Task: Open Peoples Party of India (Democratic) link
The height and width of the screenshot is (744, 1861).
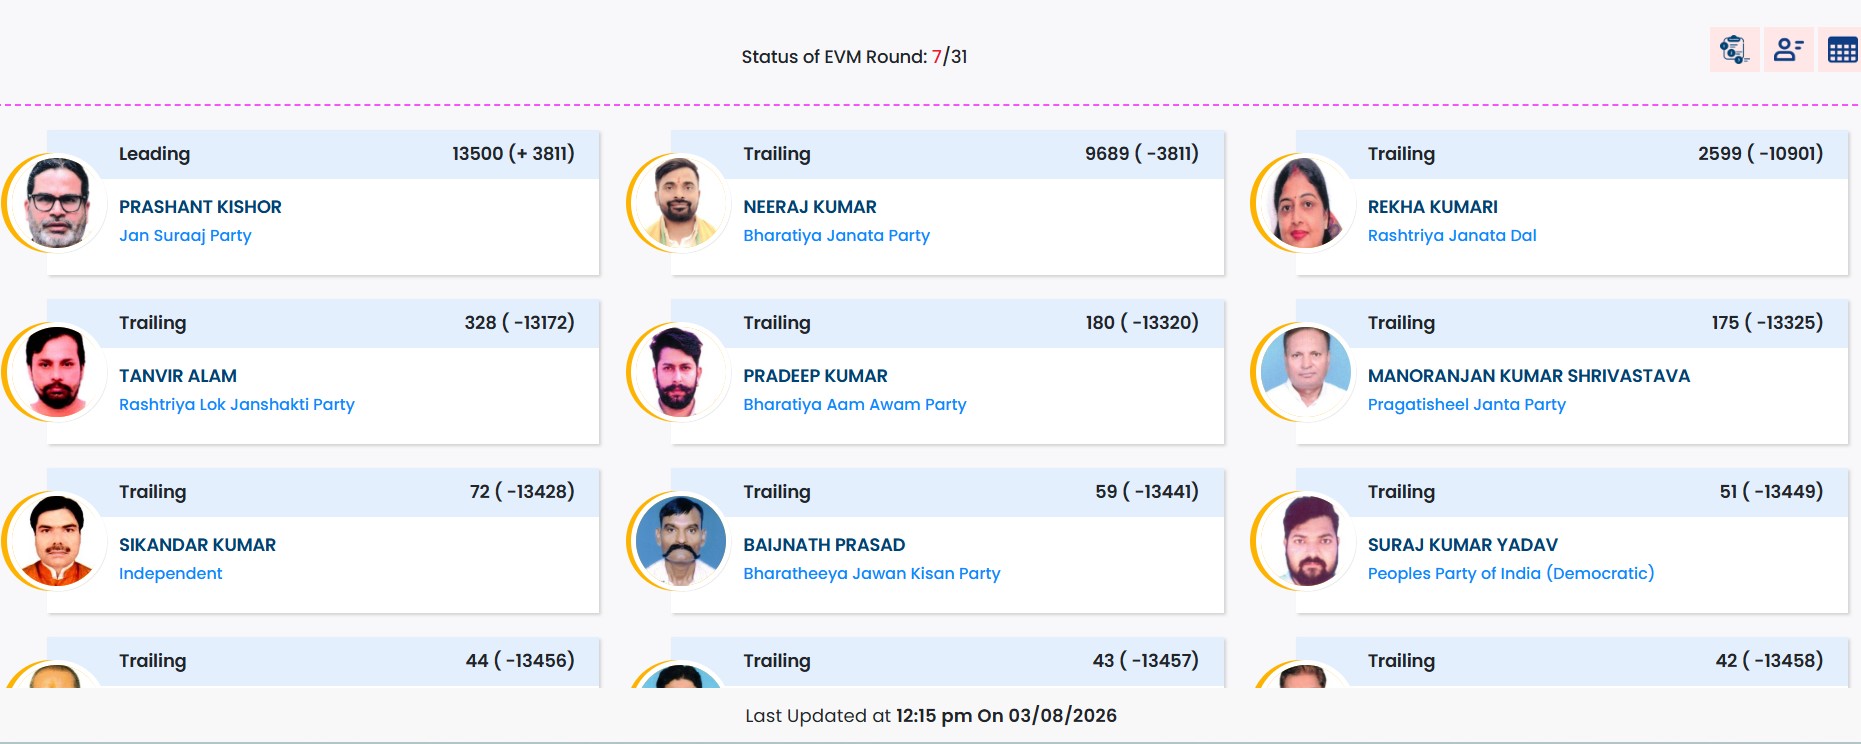Action: pos(1511,574)
